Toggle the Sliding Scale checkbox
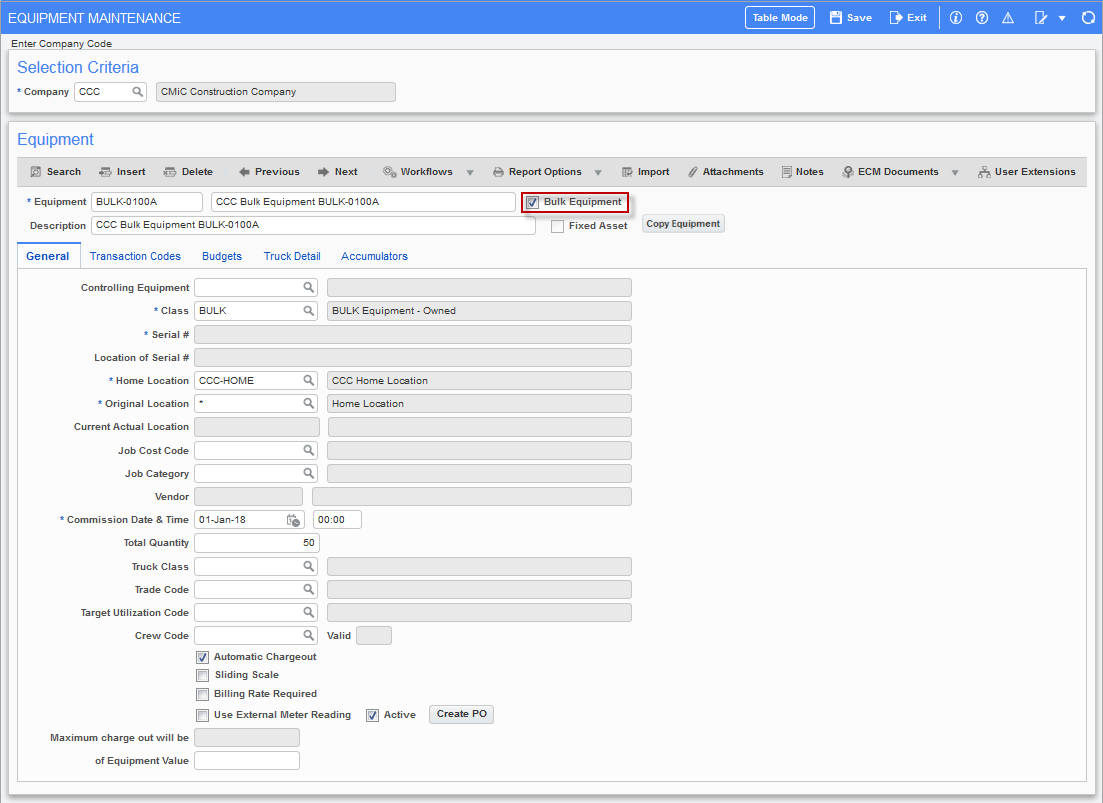Image resolution: width=1103 pixels, height=803 pixels. point(203,675)
